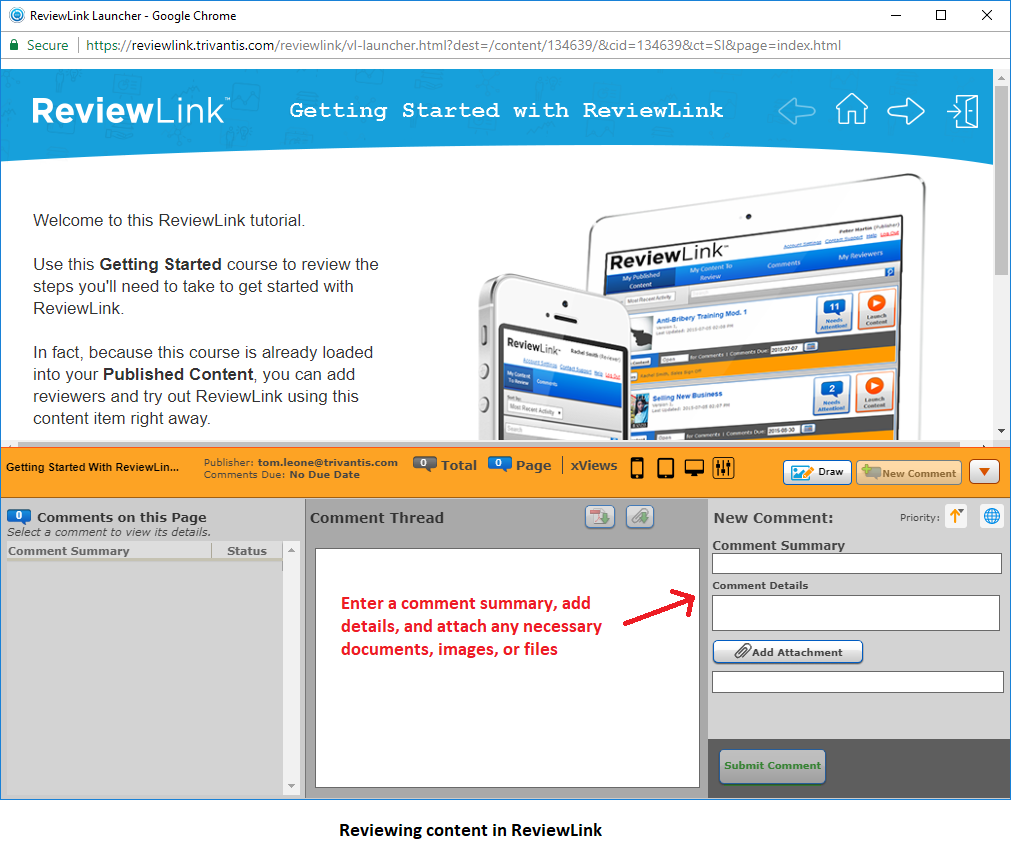The width and height of the screenshot is (1011, 852).
Task: Open the course Home page icon
Action: (852, 109)
